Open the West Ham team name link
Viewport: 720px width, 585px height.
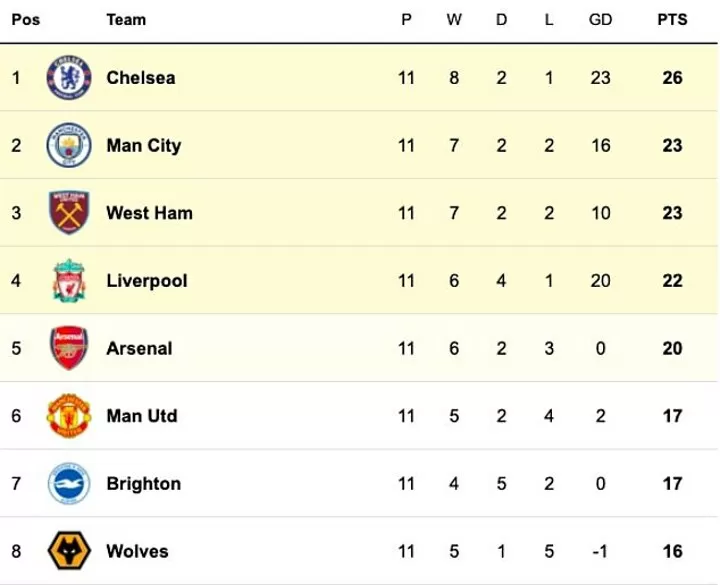coord(149,213)
